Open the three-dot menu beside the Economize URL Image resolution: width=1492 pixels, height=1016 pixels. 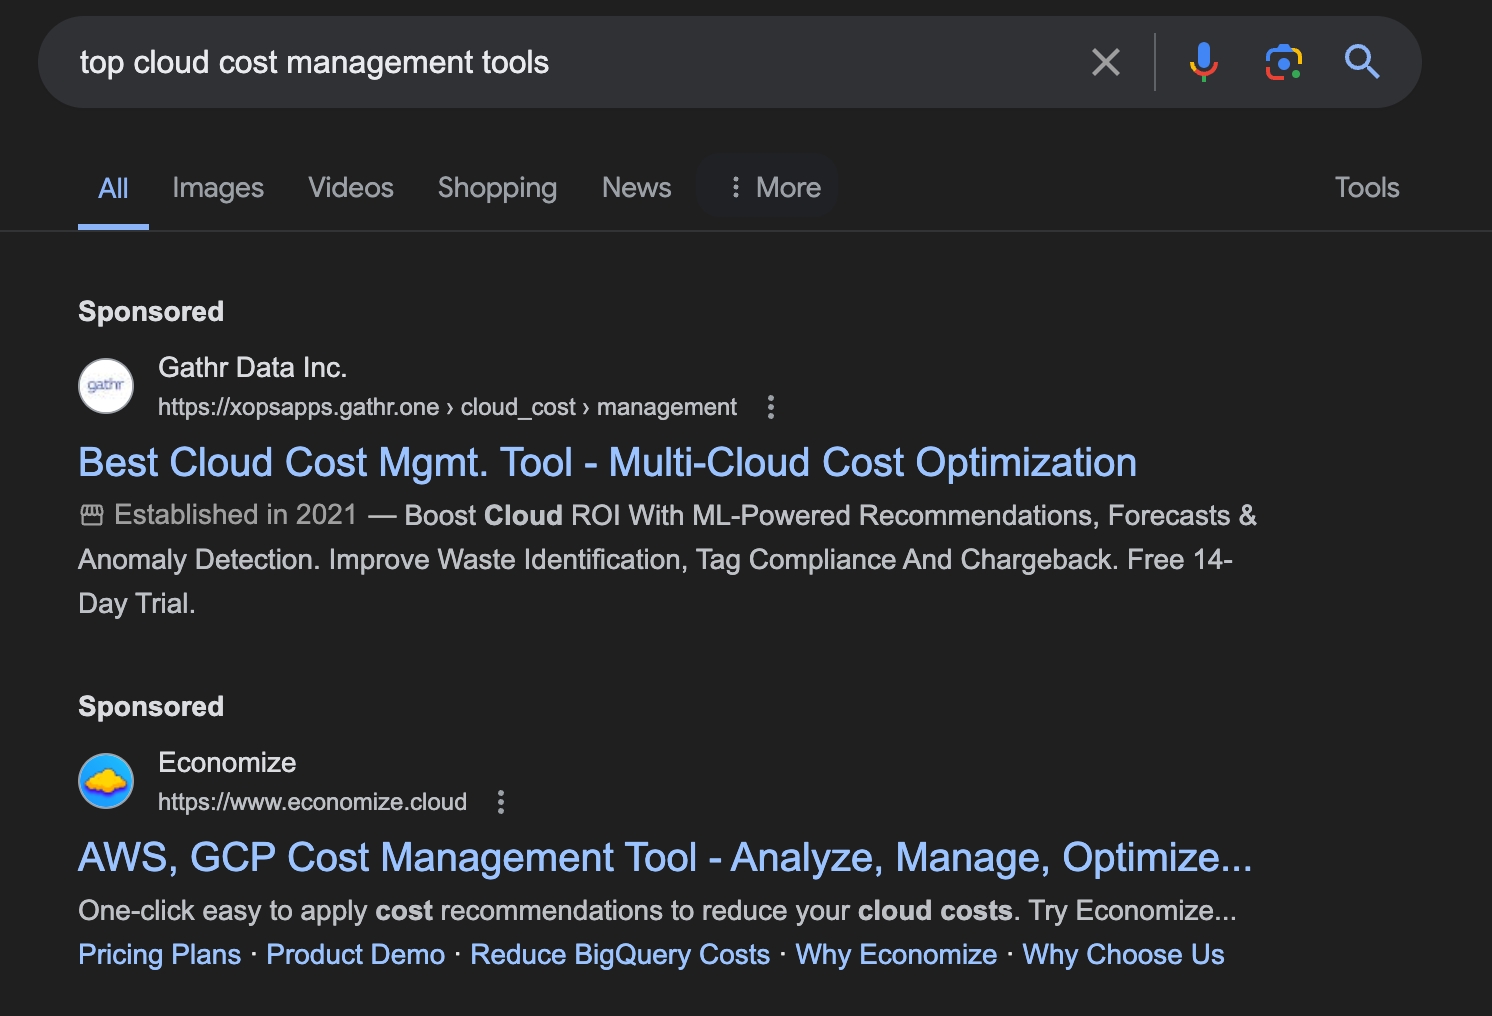(x=501, y=802)
